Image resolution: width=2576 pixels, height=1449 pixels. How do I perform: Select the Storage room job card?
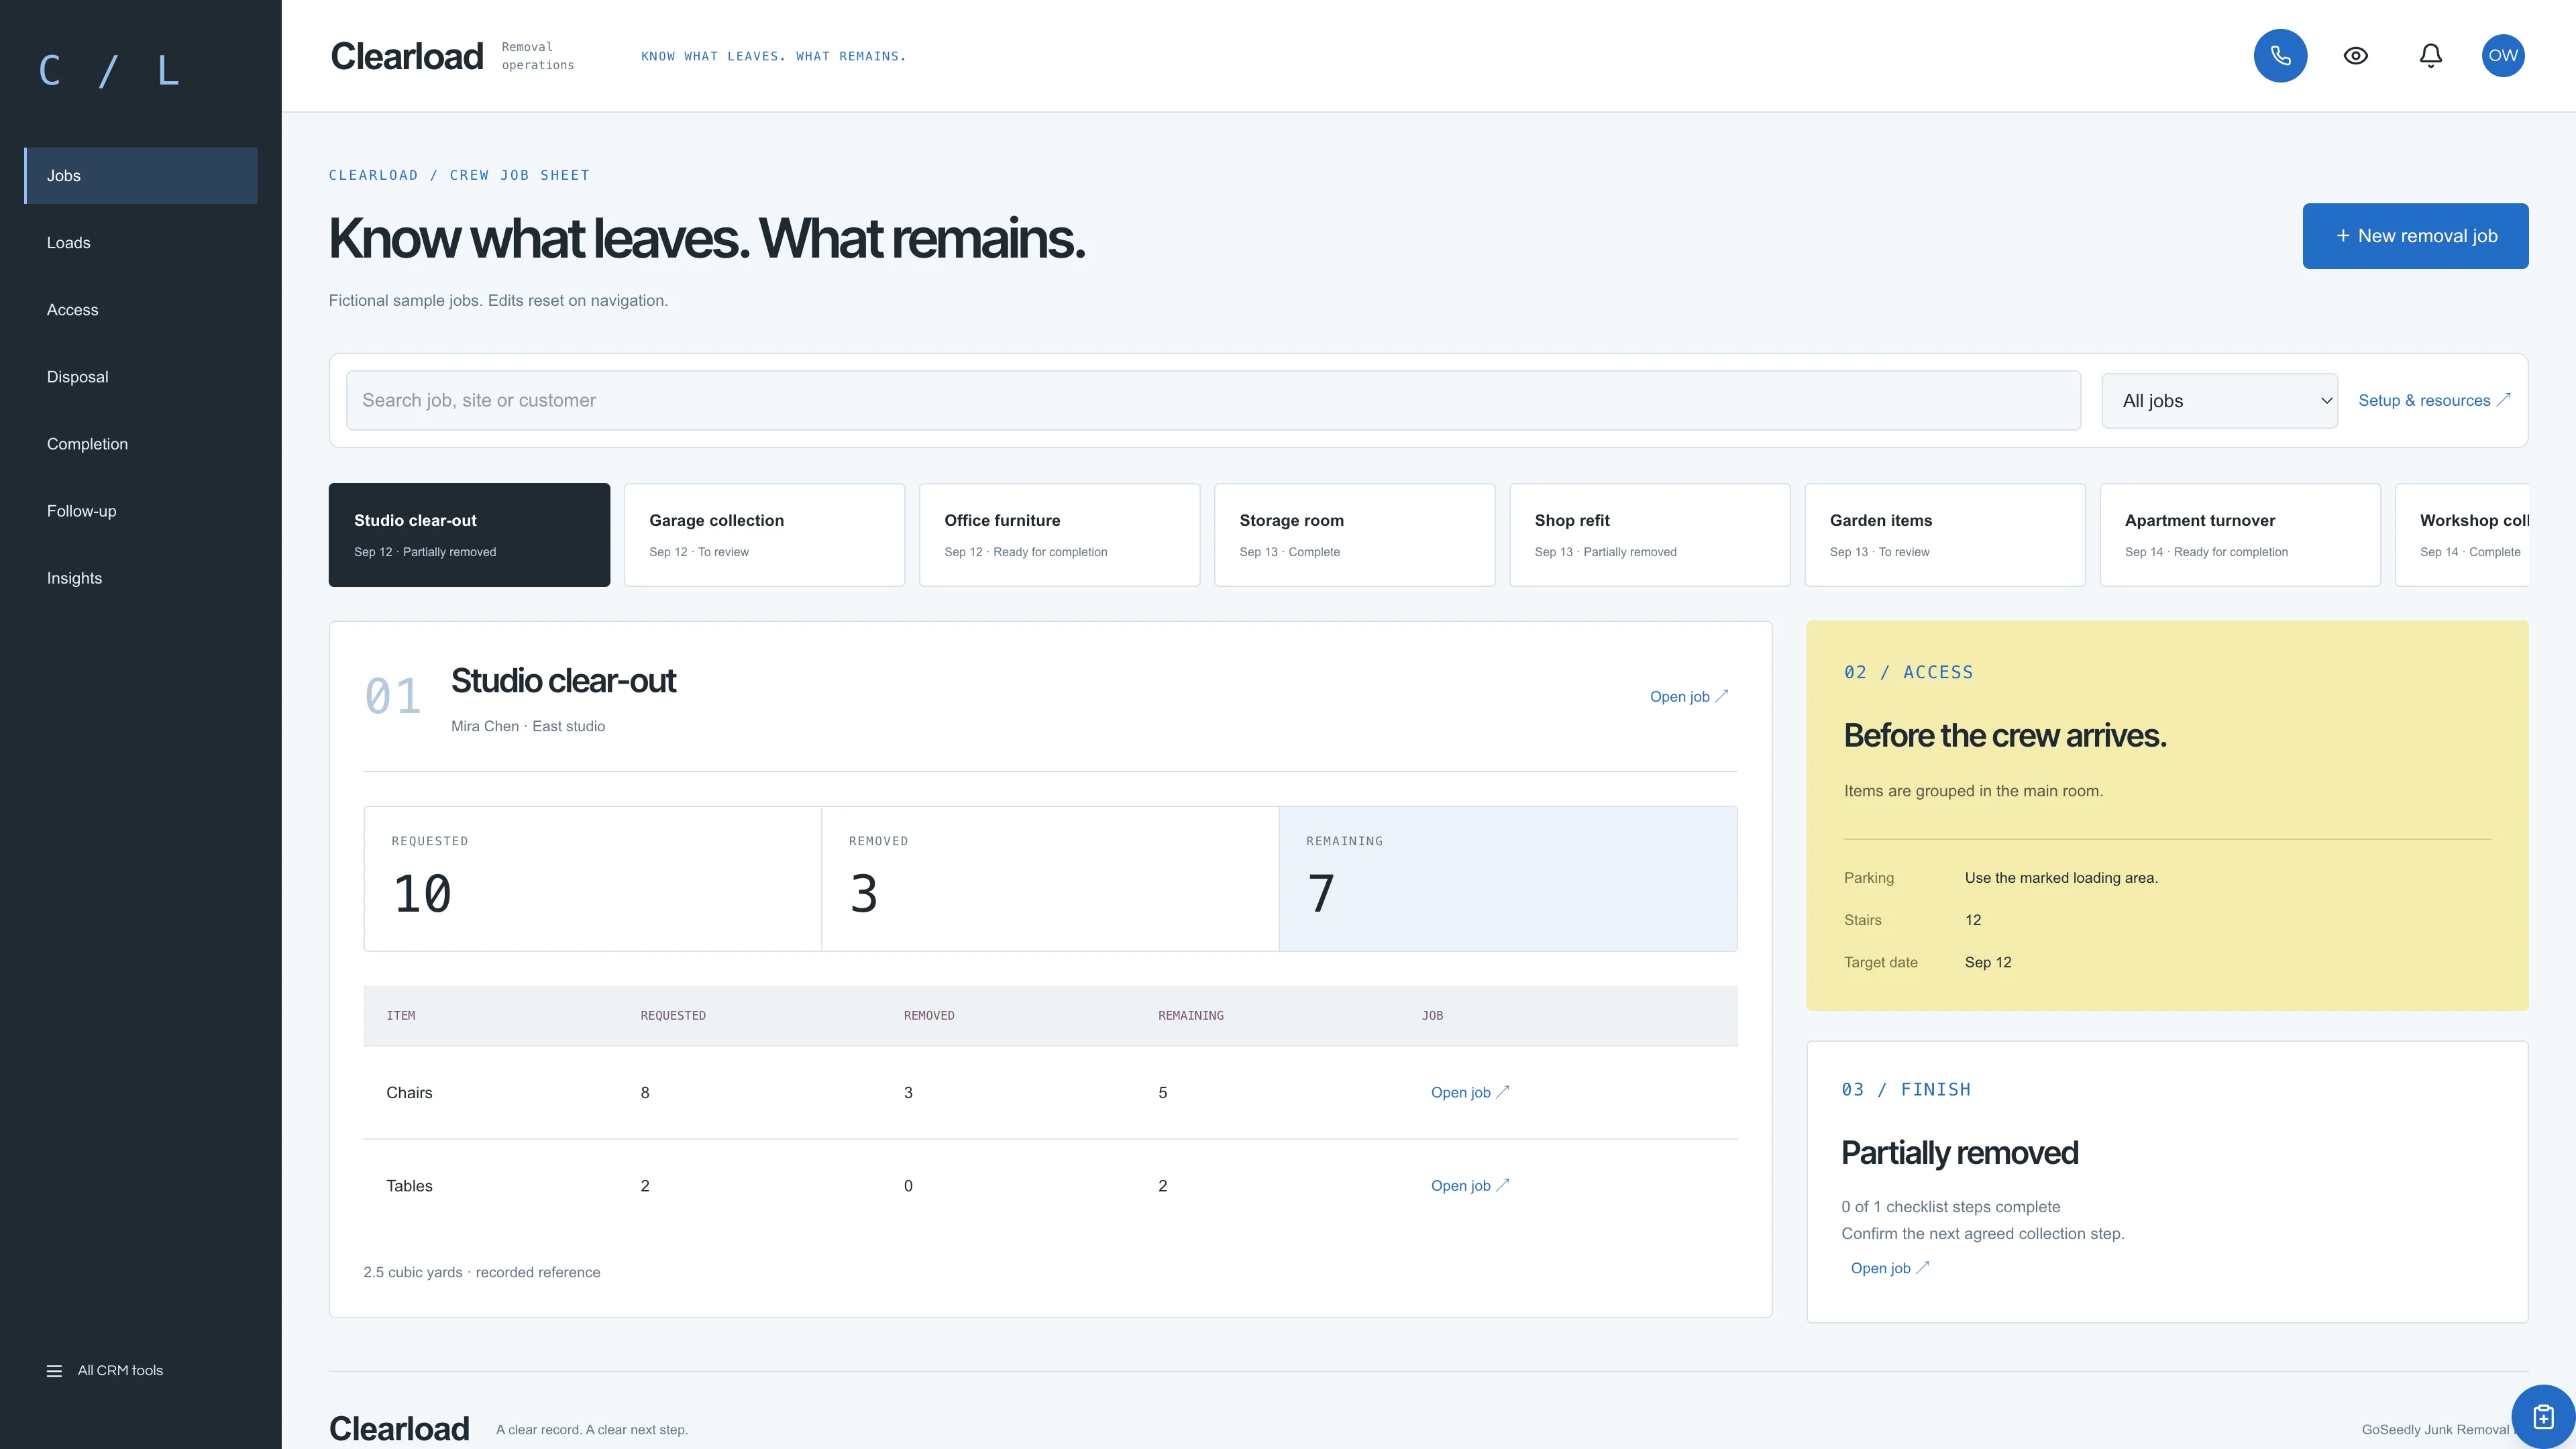coord(1354,535)
